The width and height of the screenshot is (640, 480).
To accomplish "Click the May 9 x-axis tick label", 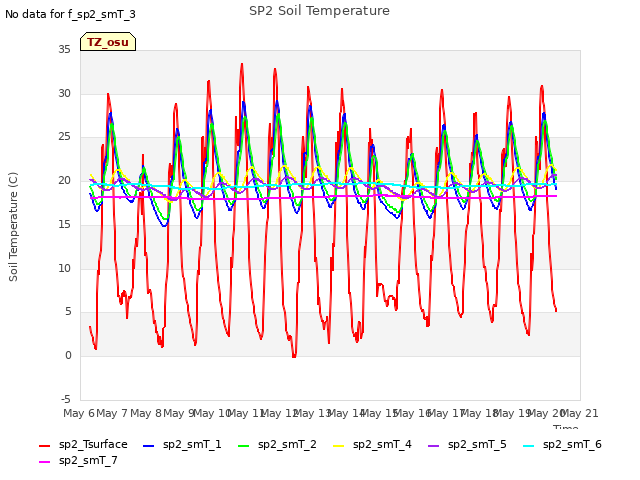I will tap(179, 413).
